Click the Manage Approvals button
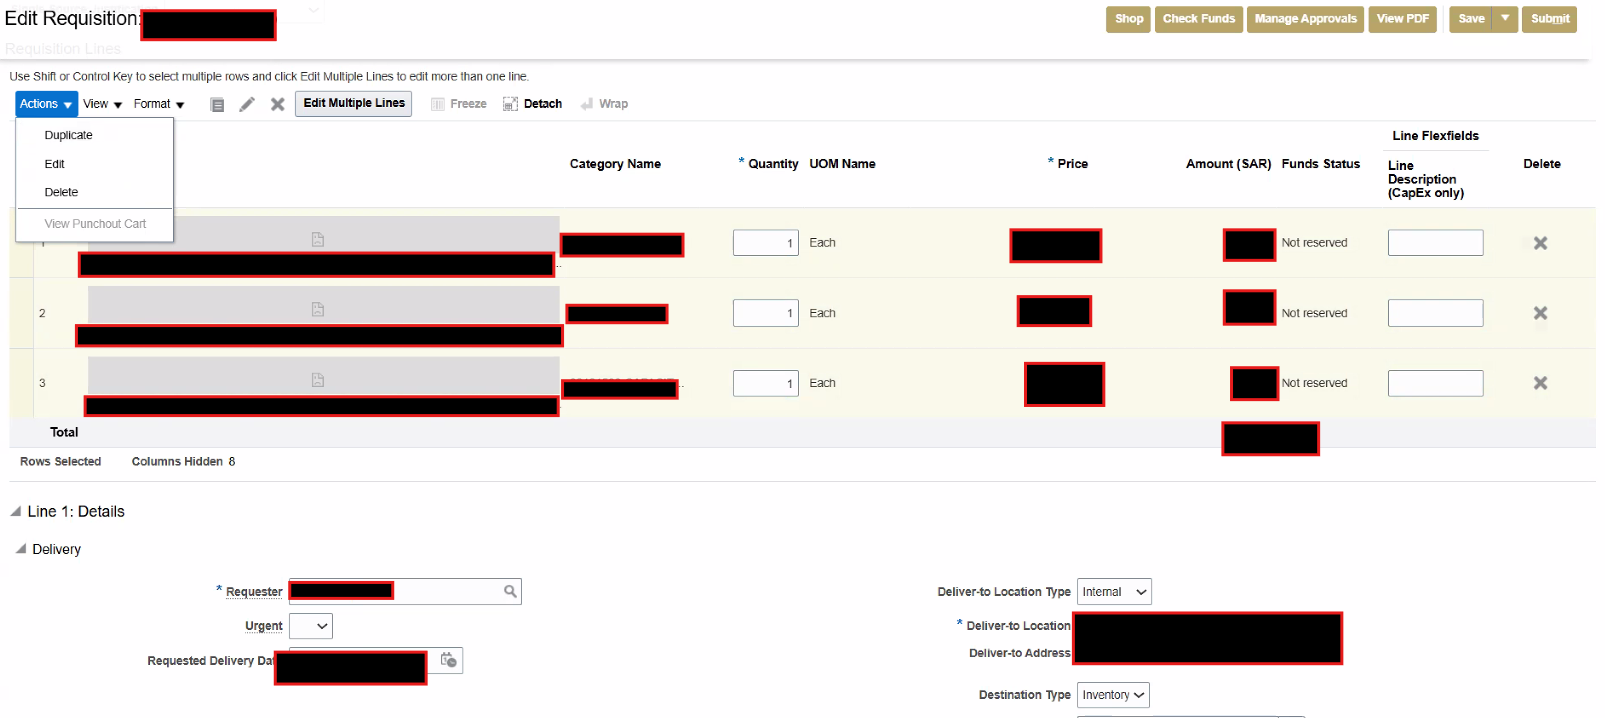 [1305, 19]
